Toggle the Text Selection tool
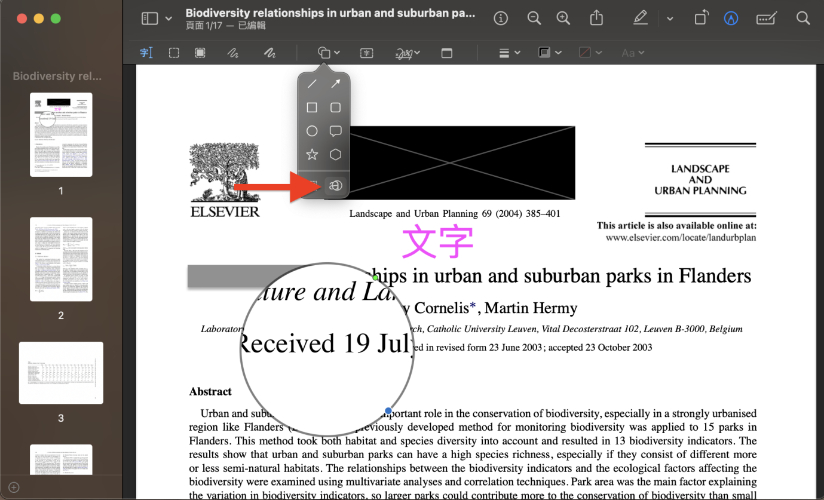Viewport: 824px width, 500px height. (x=146, y=52)
